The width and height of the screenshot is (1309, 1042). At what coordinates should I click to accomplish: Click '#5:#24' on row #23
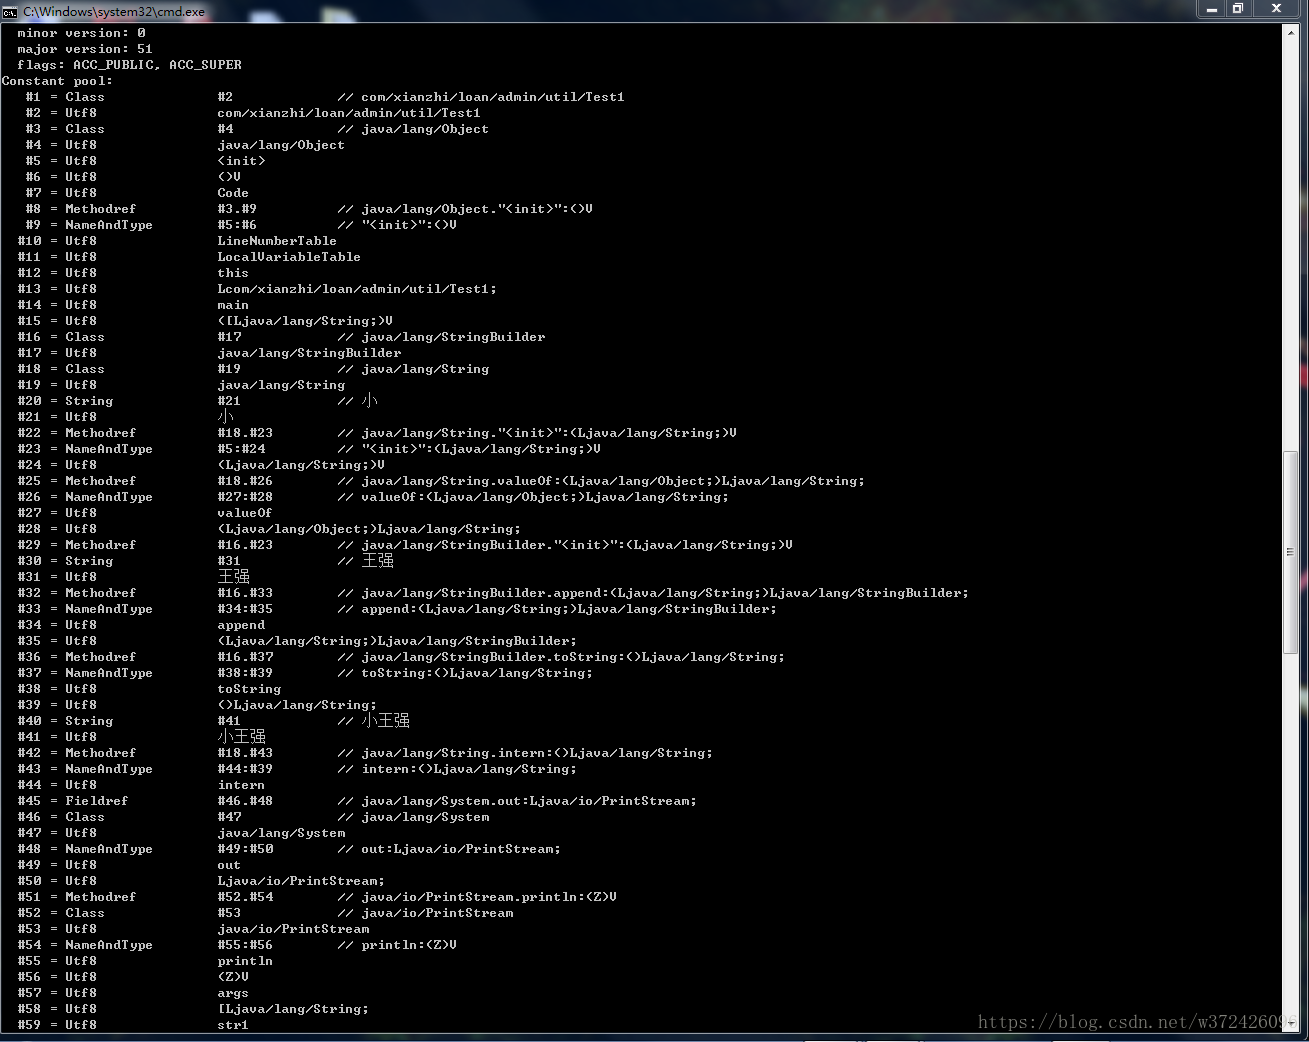(241, 449)
